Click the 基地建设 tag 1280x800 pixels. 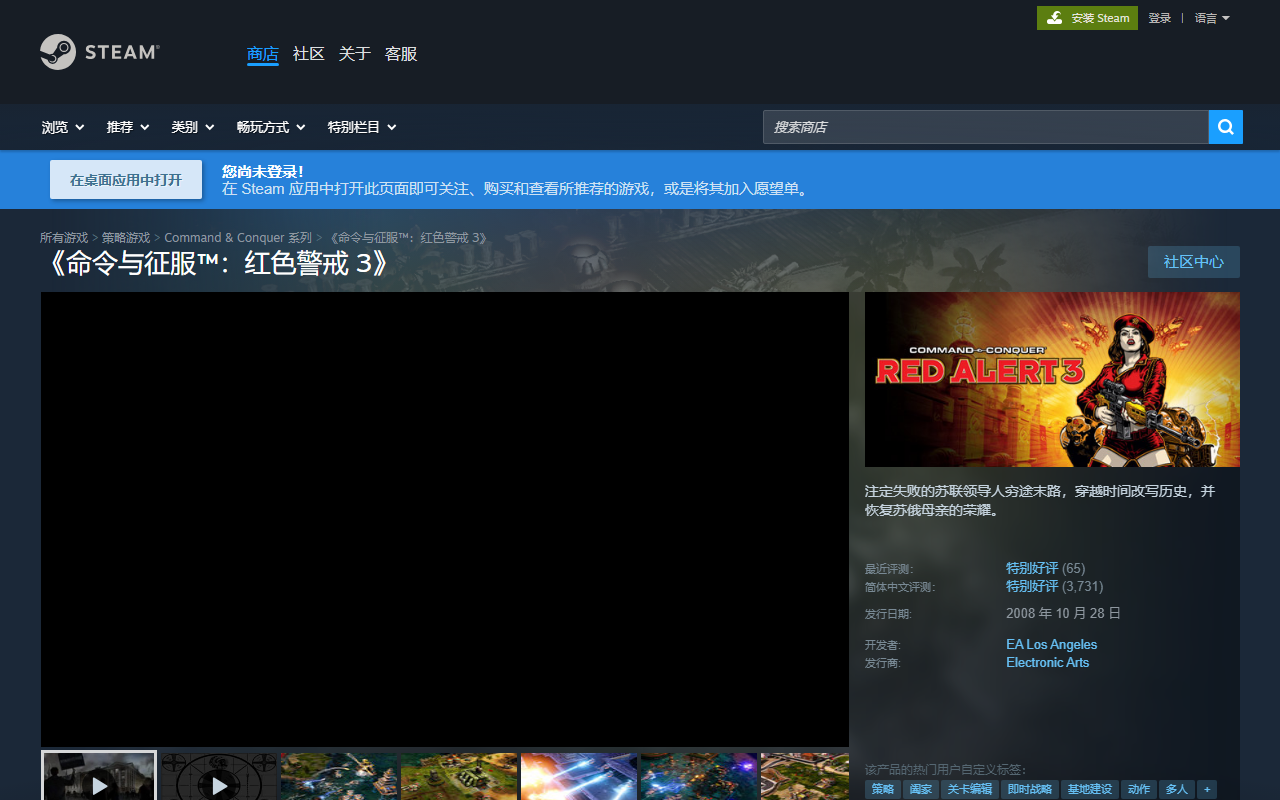(x=1090, y=789)
